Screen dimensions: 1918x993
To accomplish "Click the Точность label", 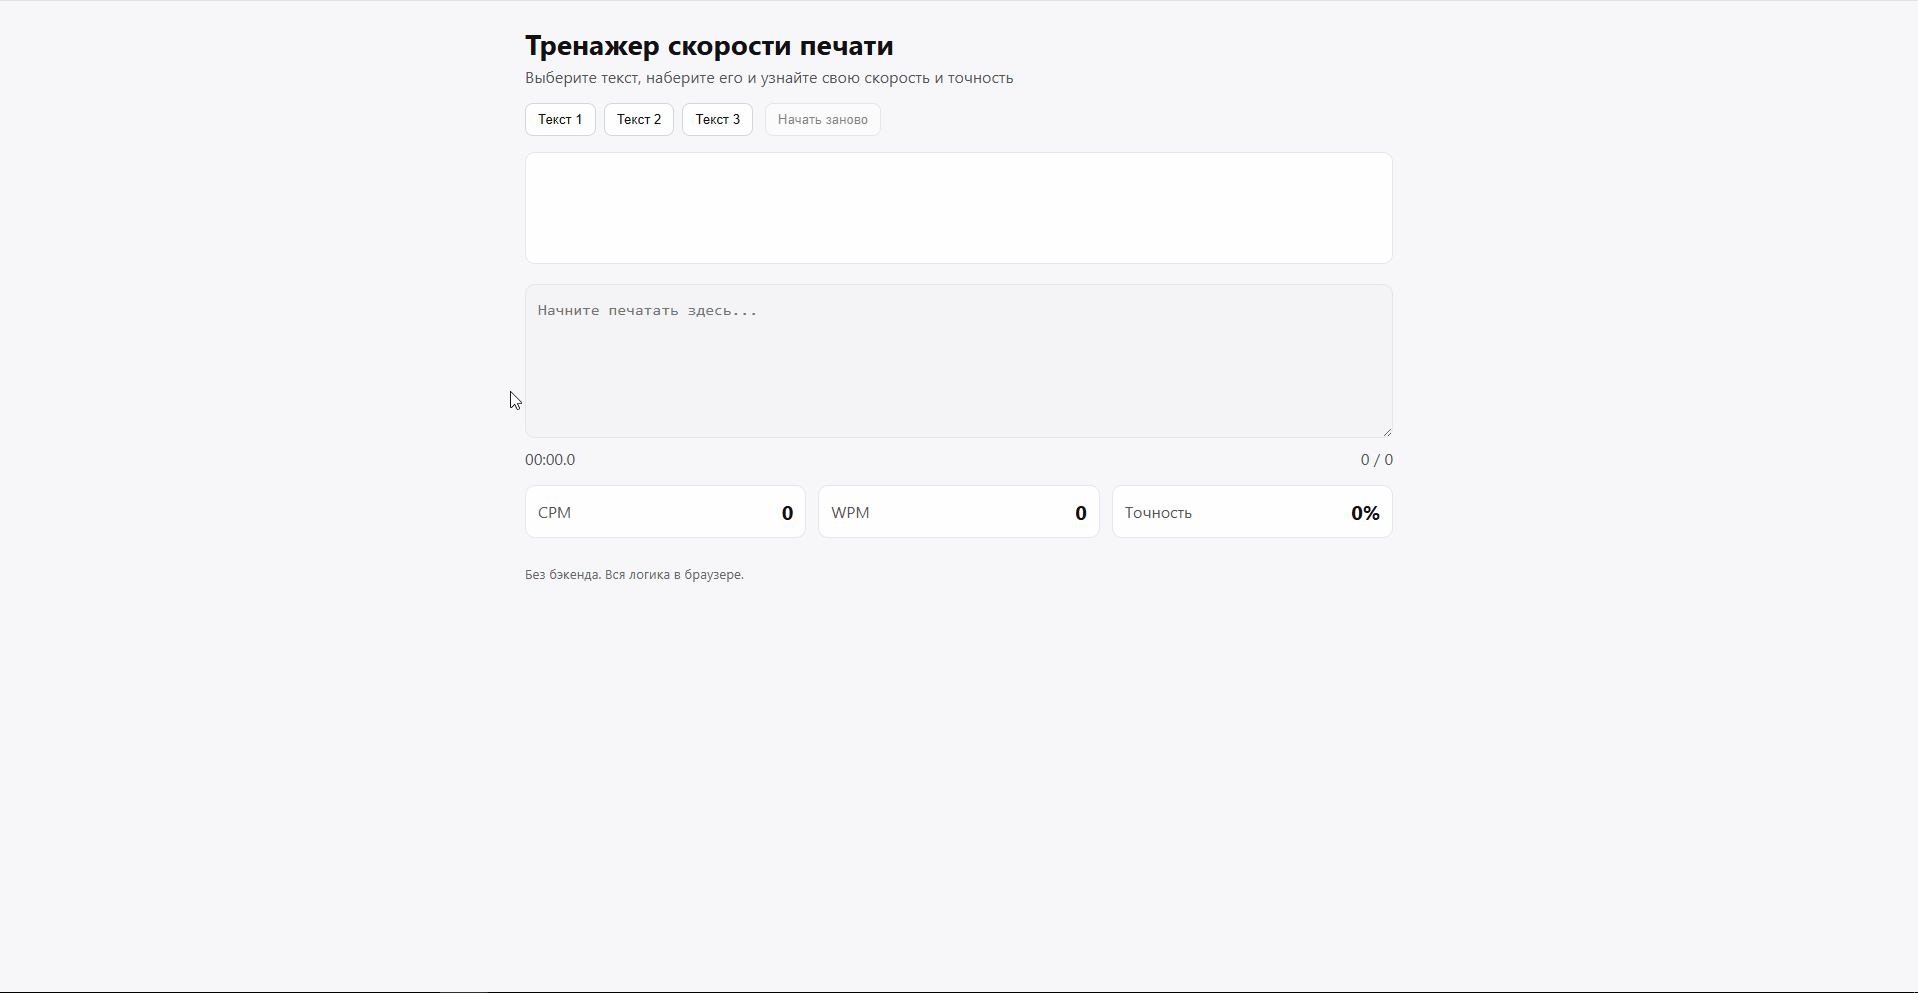I will point(1158,513).
